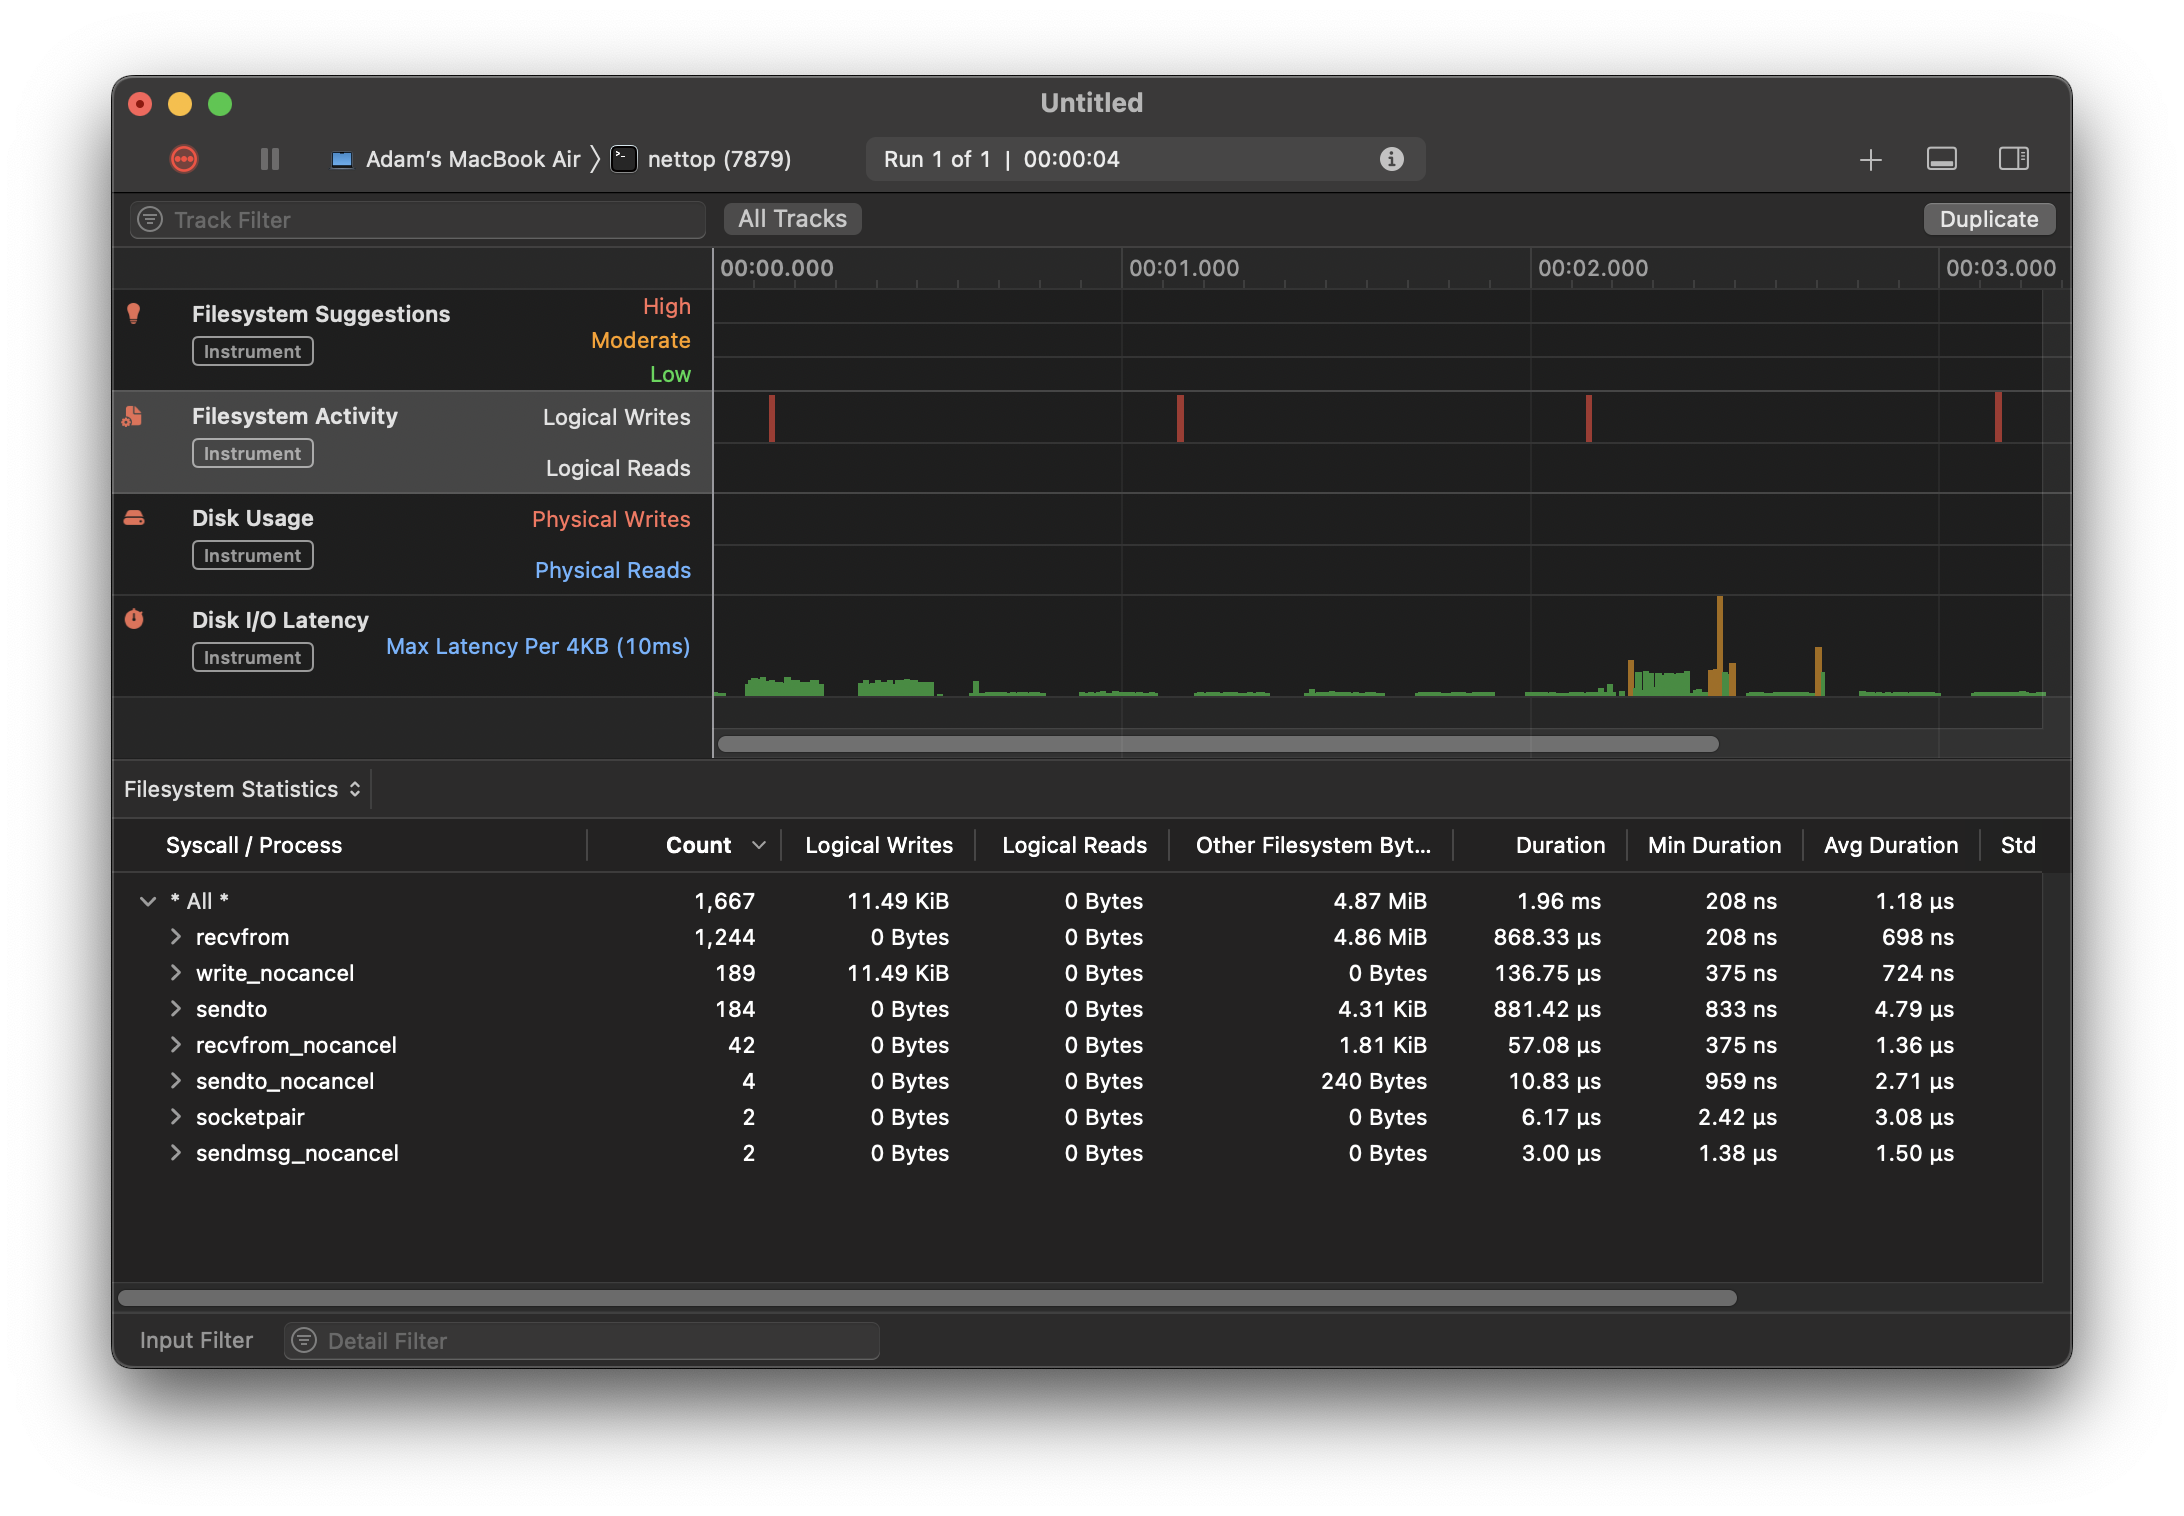
Task: Focus the Detail Filter field
Action: [582, 1341]
